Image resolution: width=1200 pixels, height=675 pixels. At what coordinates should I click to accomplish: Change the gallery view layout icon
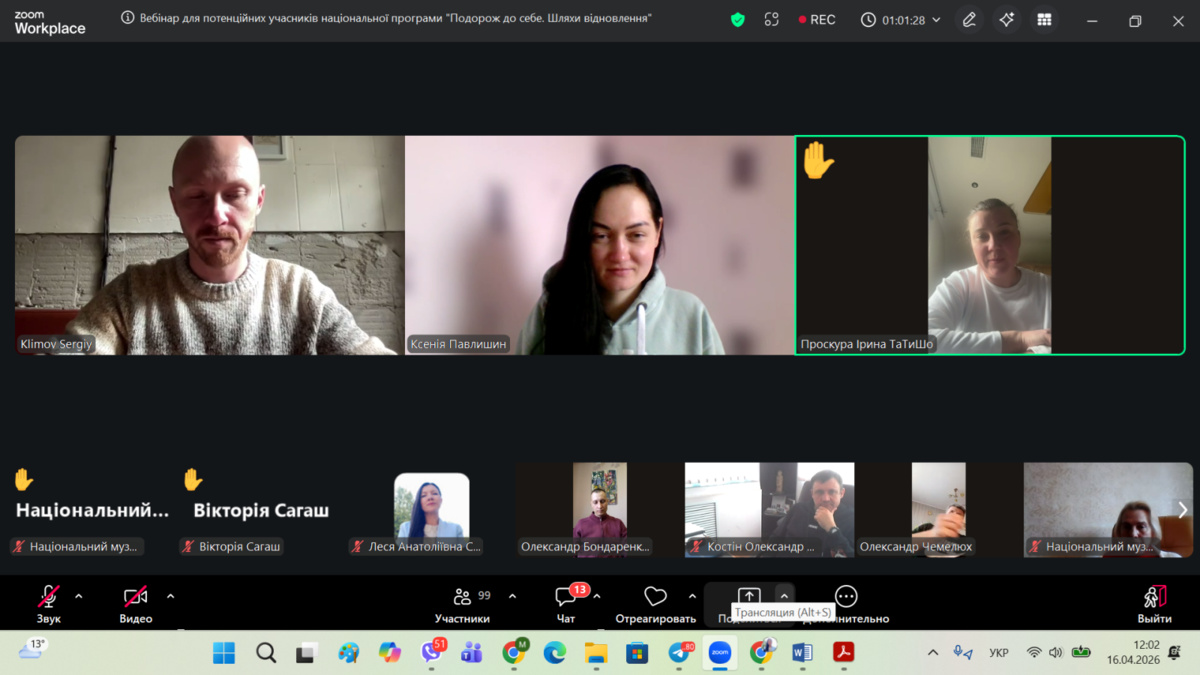click(x=1044, y=20)
